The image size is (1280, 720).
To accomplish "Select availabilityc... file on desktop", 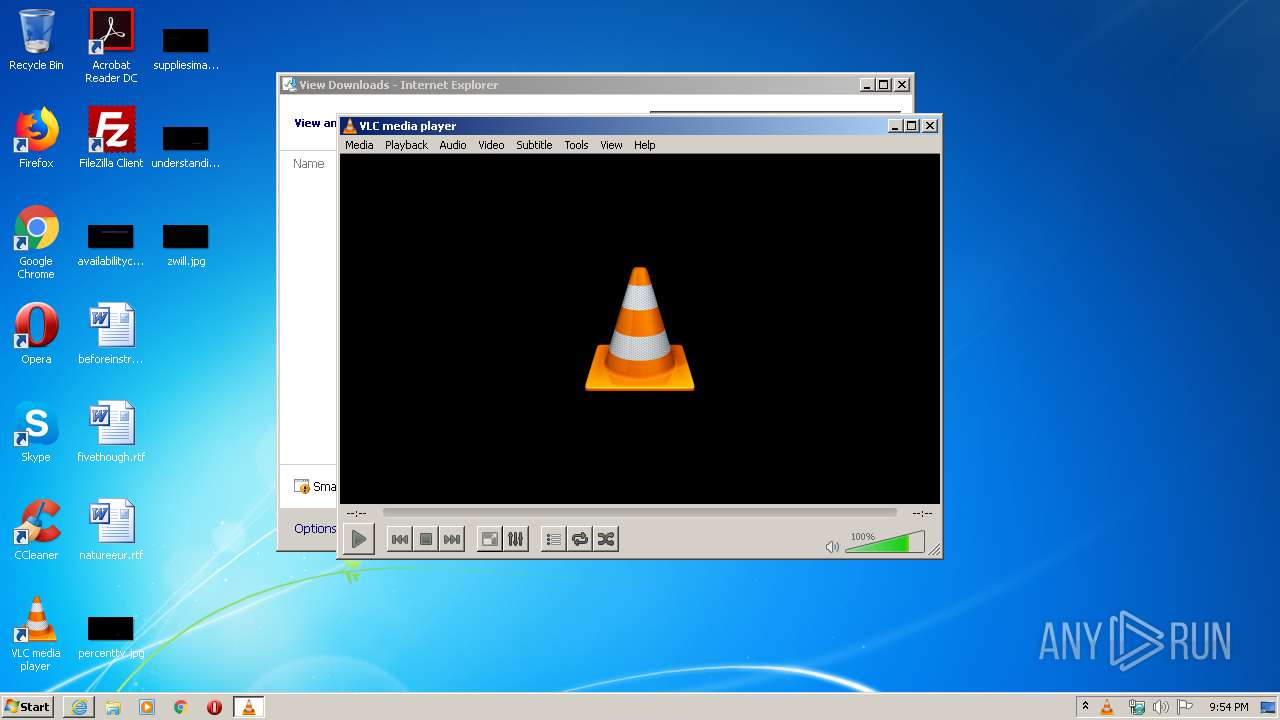I will [x=111, y=246].
